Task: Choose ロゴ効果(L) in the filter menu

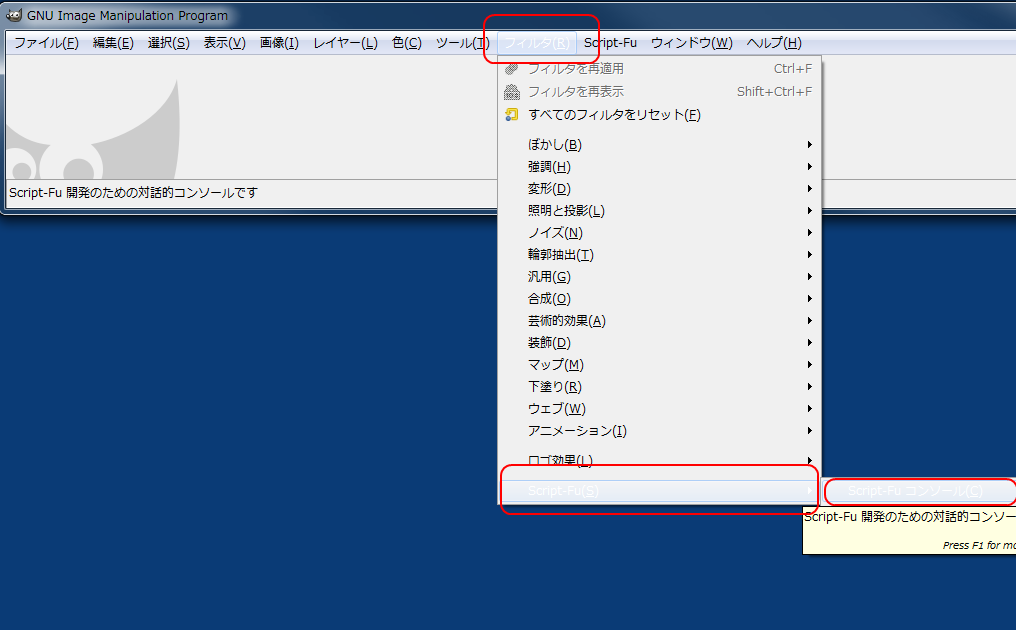Action: [x=660, y=460]
